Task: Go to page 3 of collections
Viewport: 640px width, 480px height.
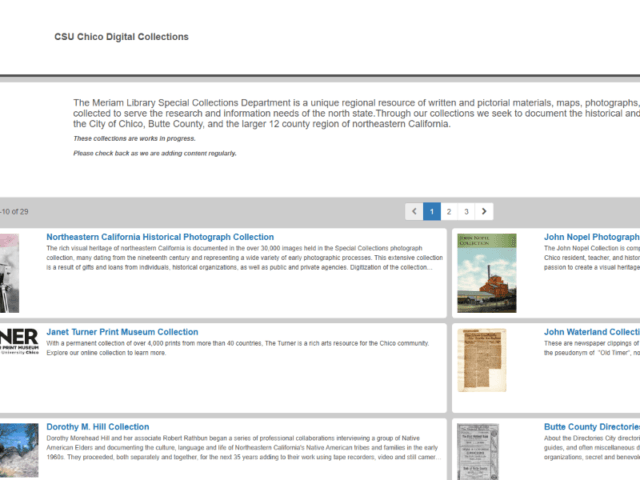Action: click(467, 211)
